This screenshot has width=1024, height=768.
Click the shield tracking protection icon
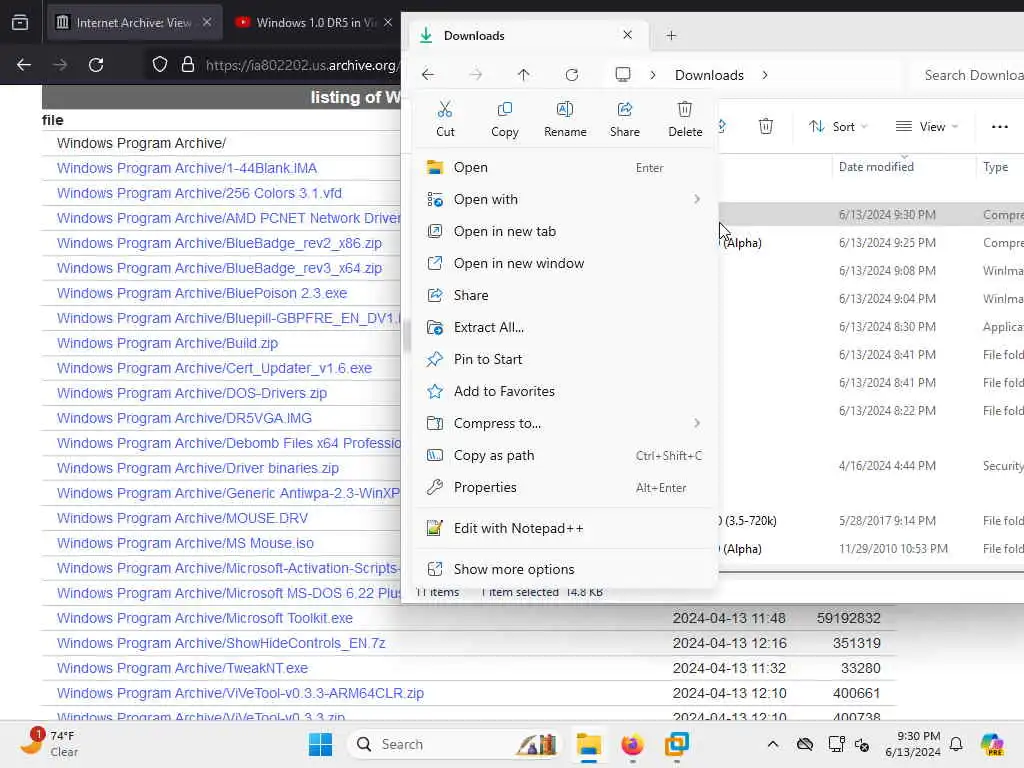pyautogui.click(x=159, y=65)
